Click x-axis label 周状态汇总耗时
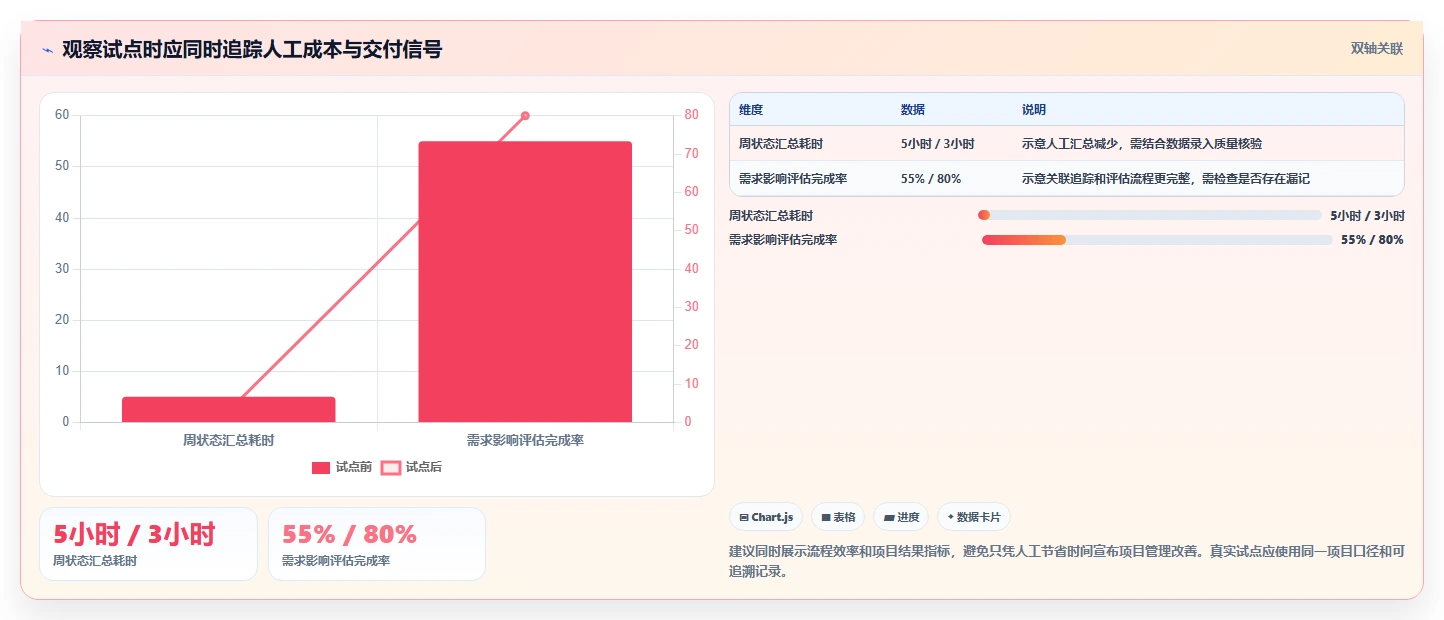 (229, 440)
